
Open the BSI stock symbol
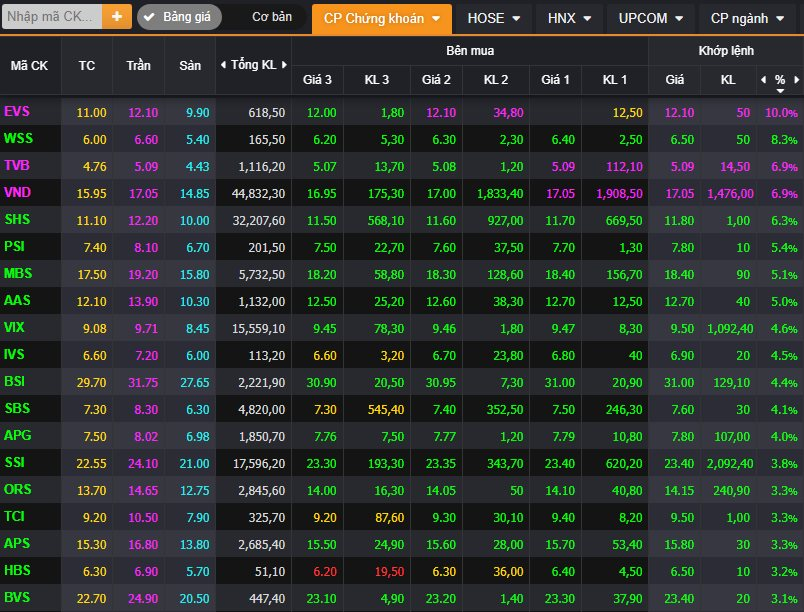(14, 381)
